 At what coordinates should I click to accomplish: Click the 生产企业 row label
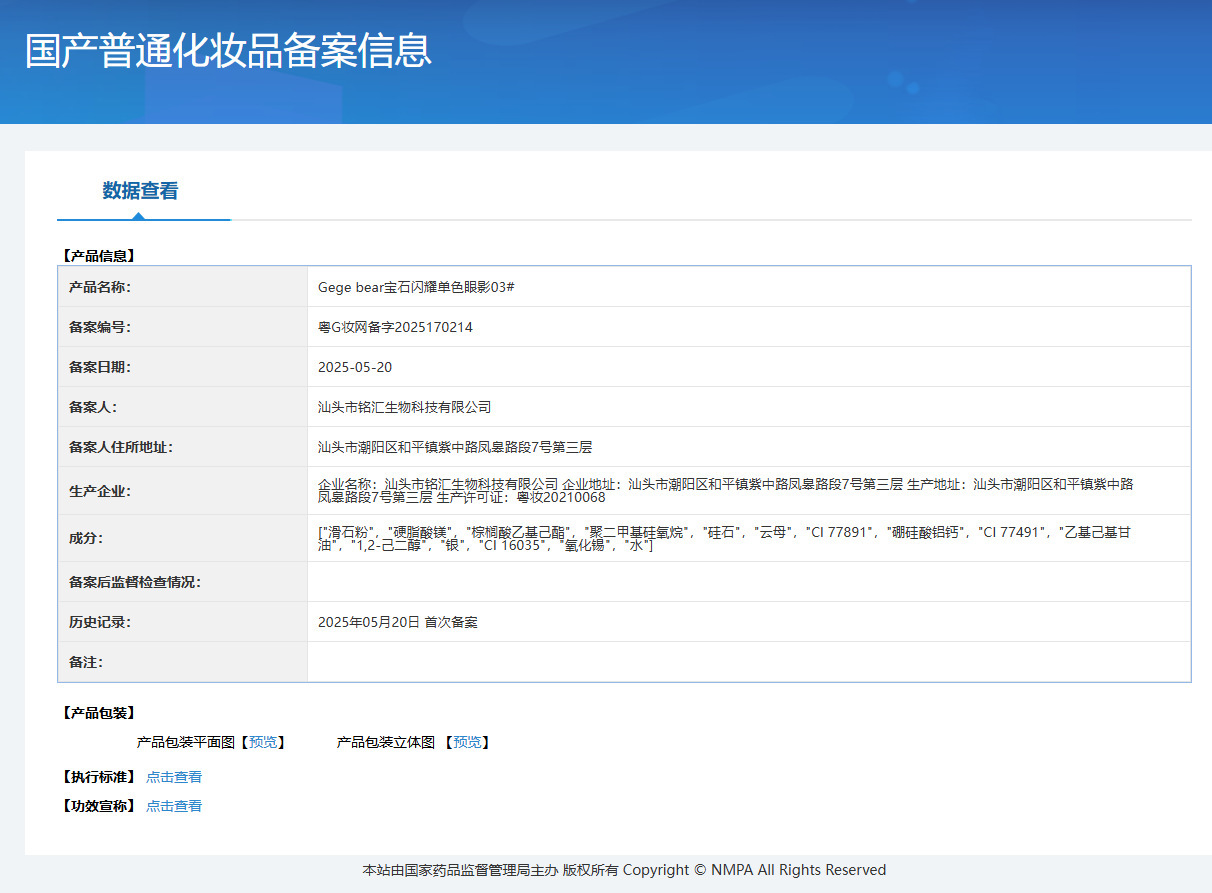pyautogui.click(x=100, y=491)
